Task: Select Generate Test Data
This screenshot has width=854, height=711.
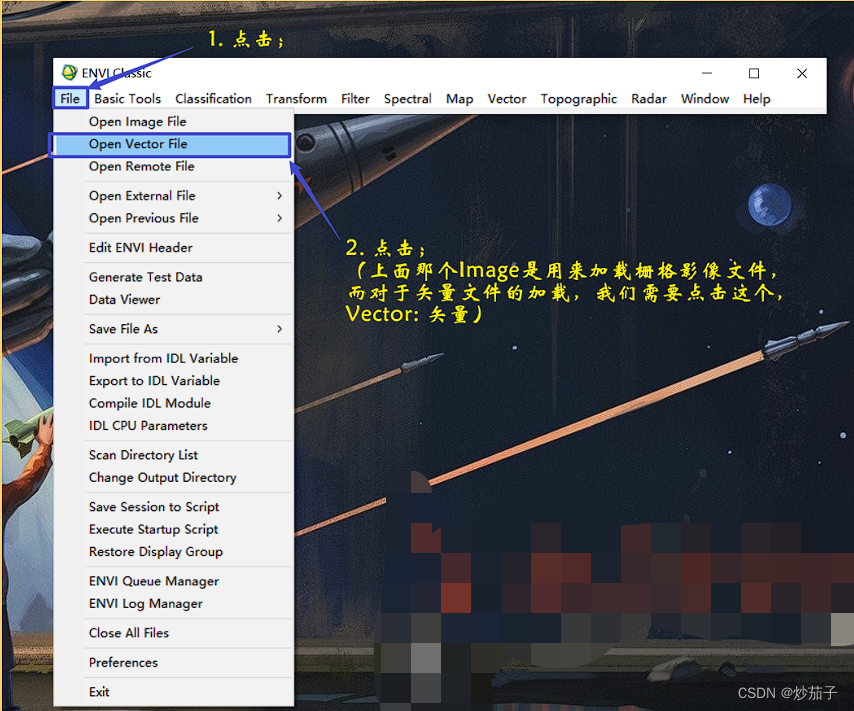Action: coord(173,277)
